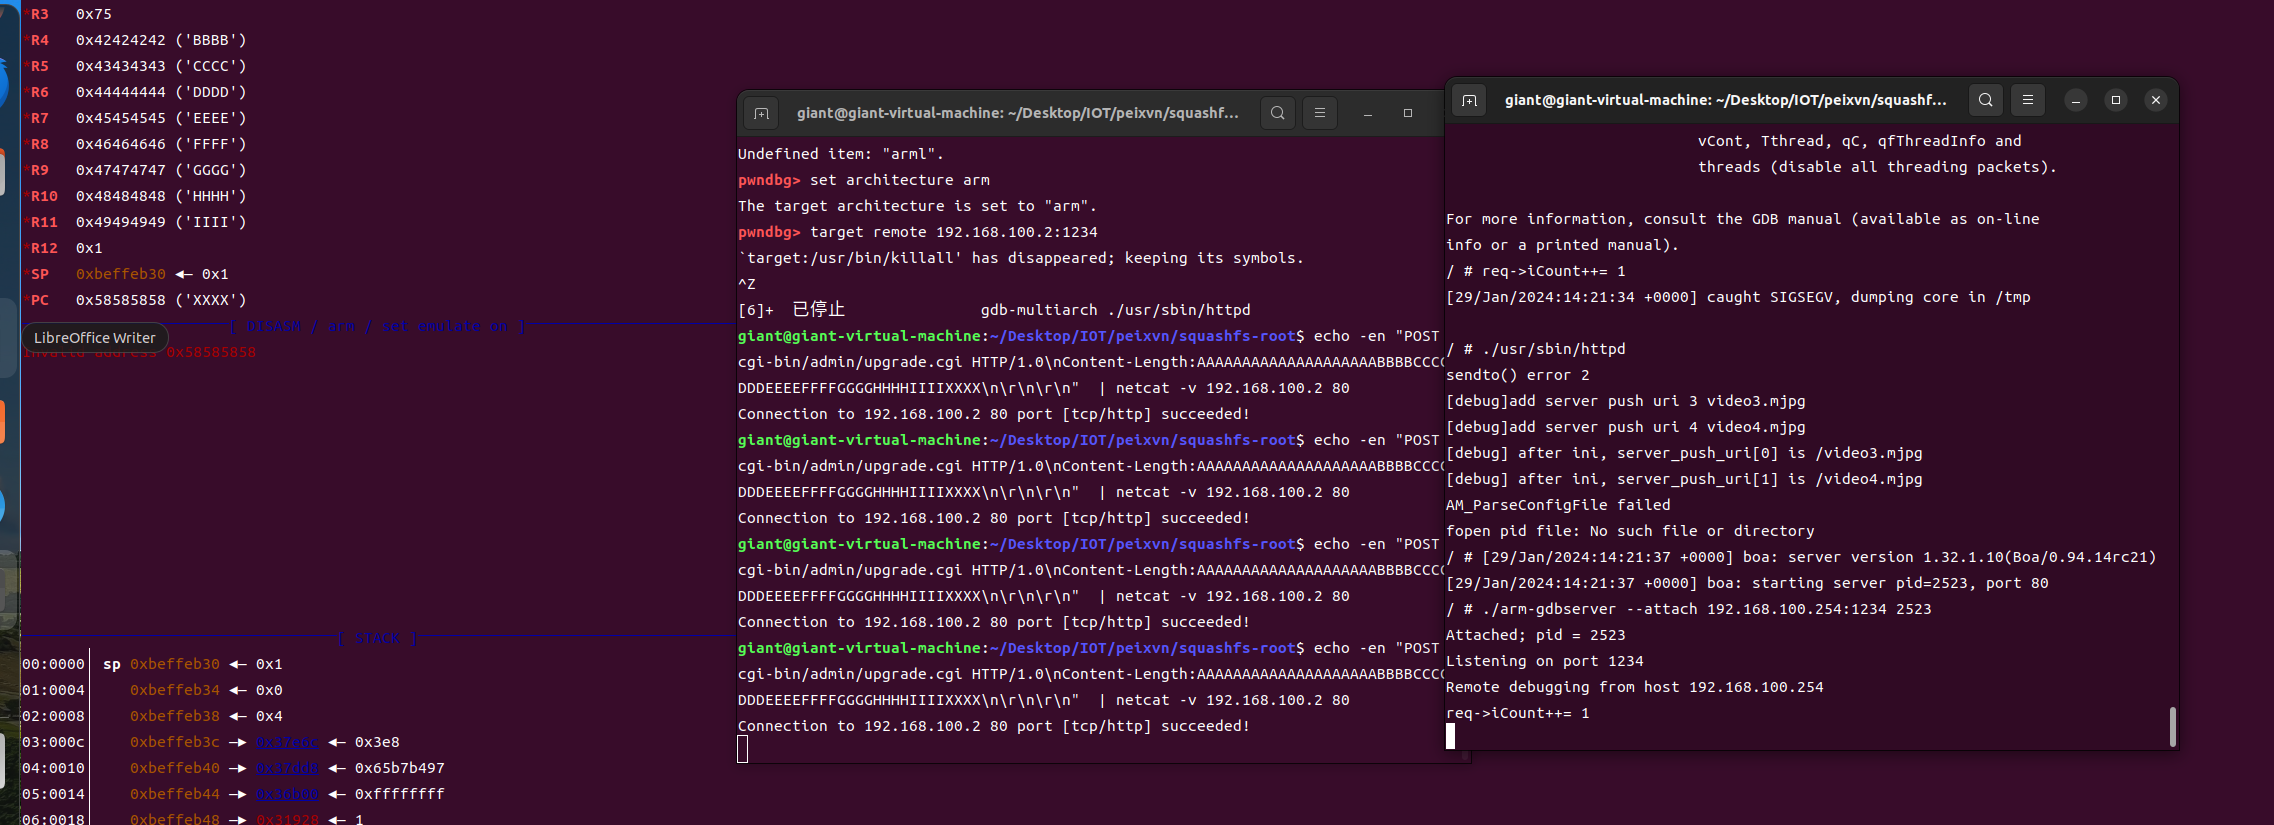
Task: Click the red invalid address 0x58585858
Action: 211,353
